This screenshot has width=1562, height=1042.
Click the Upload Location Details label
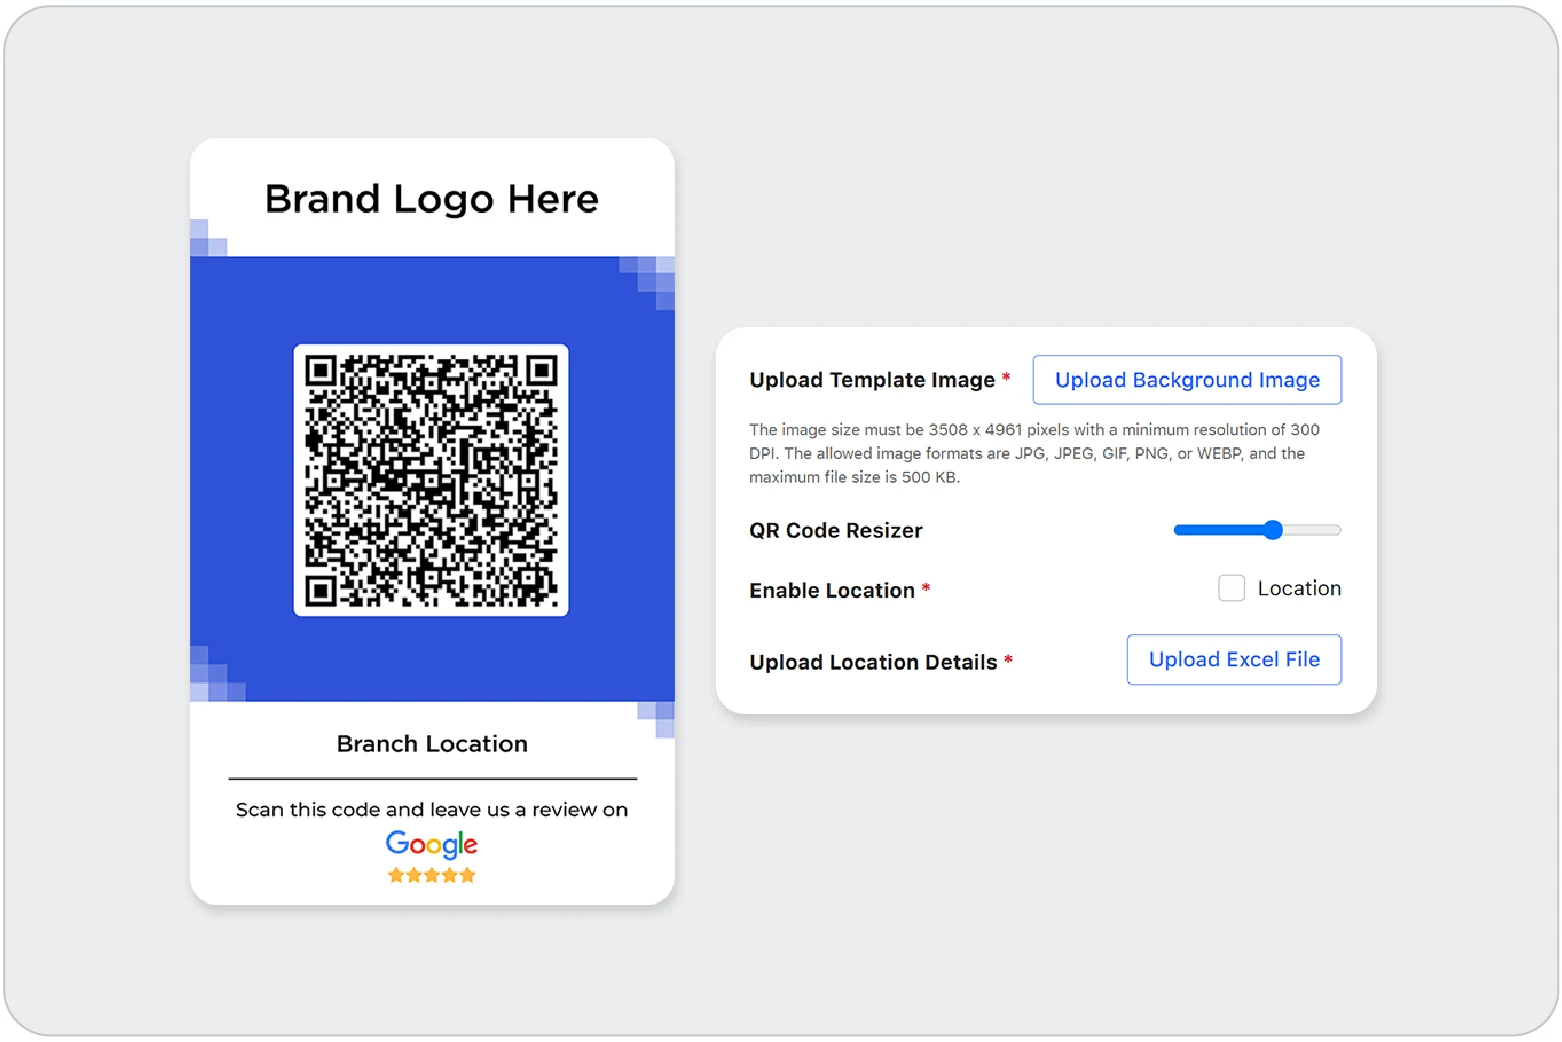(x=872, y=663)
